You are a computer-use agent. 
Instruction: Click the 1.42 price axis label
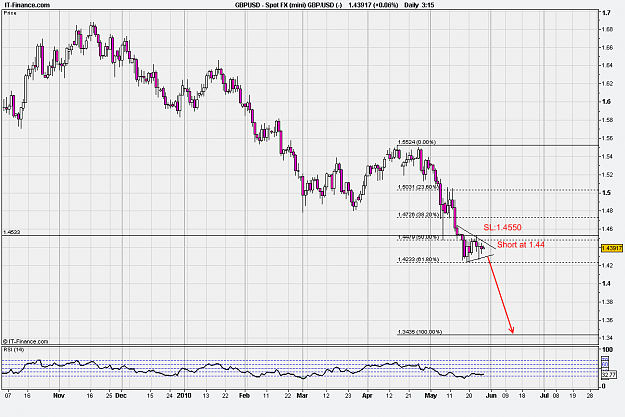click(608, 265)
